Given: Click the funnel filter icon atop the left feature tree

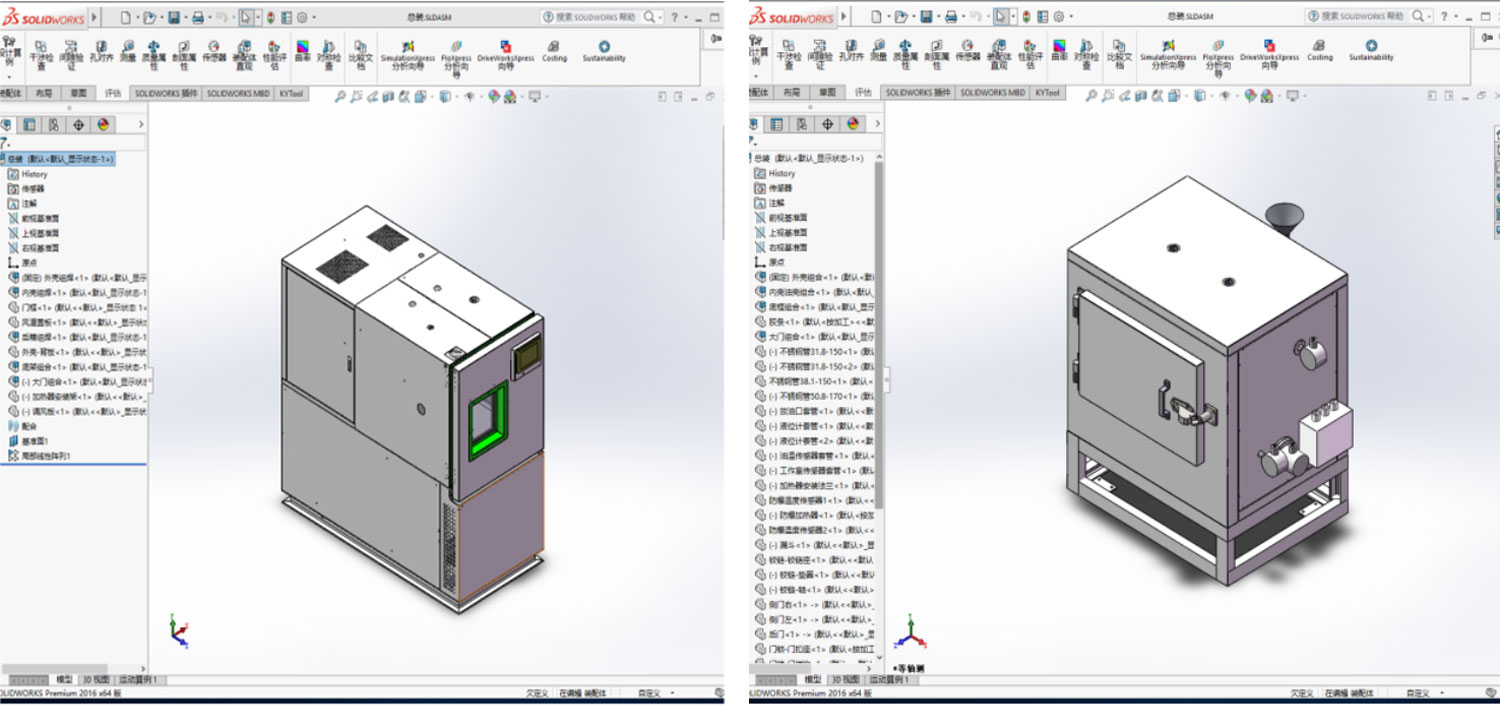Looking at the screenshot, I should pos(5,144).
